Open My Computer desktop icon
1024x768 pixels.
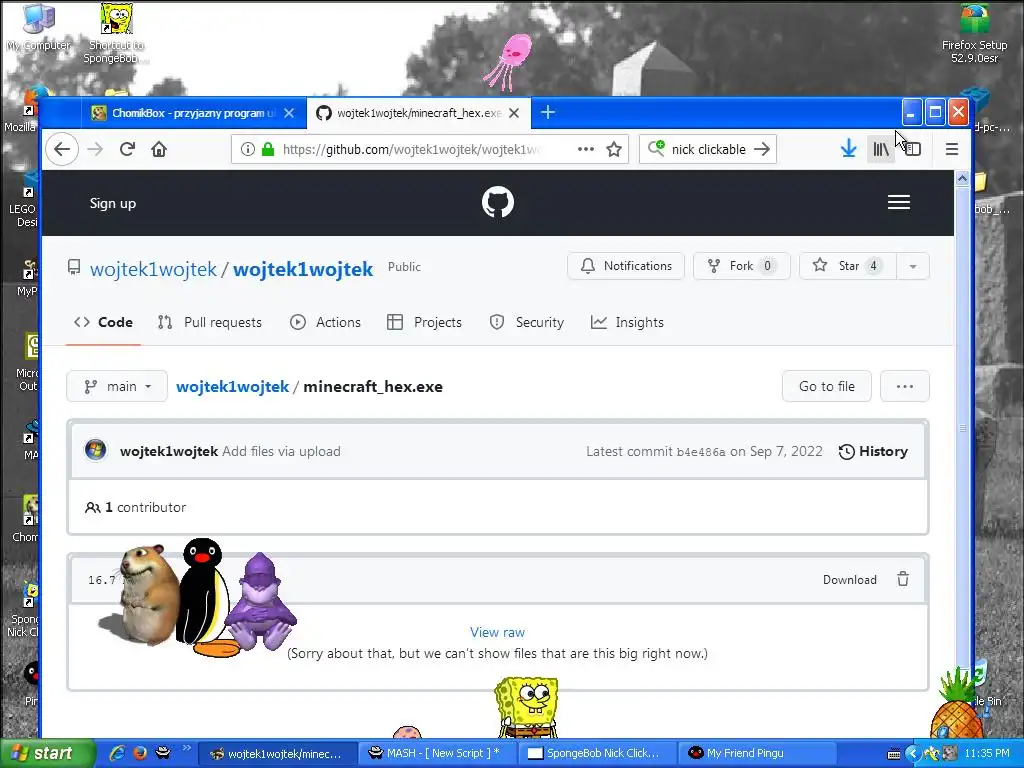coord(39,27)
